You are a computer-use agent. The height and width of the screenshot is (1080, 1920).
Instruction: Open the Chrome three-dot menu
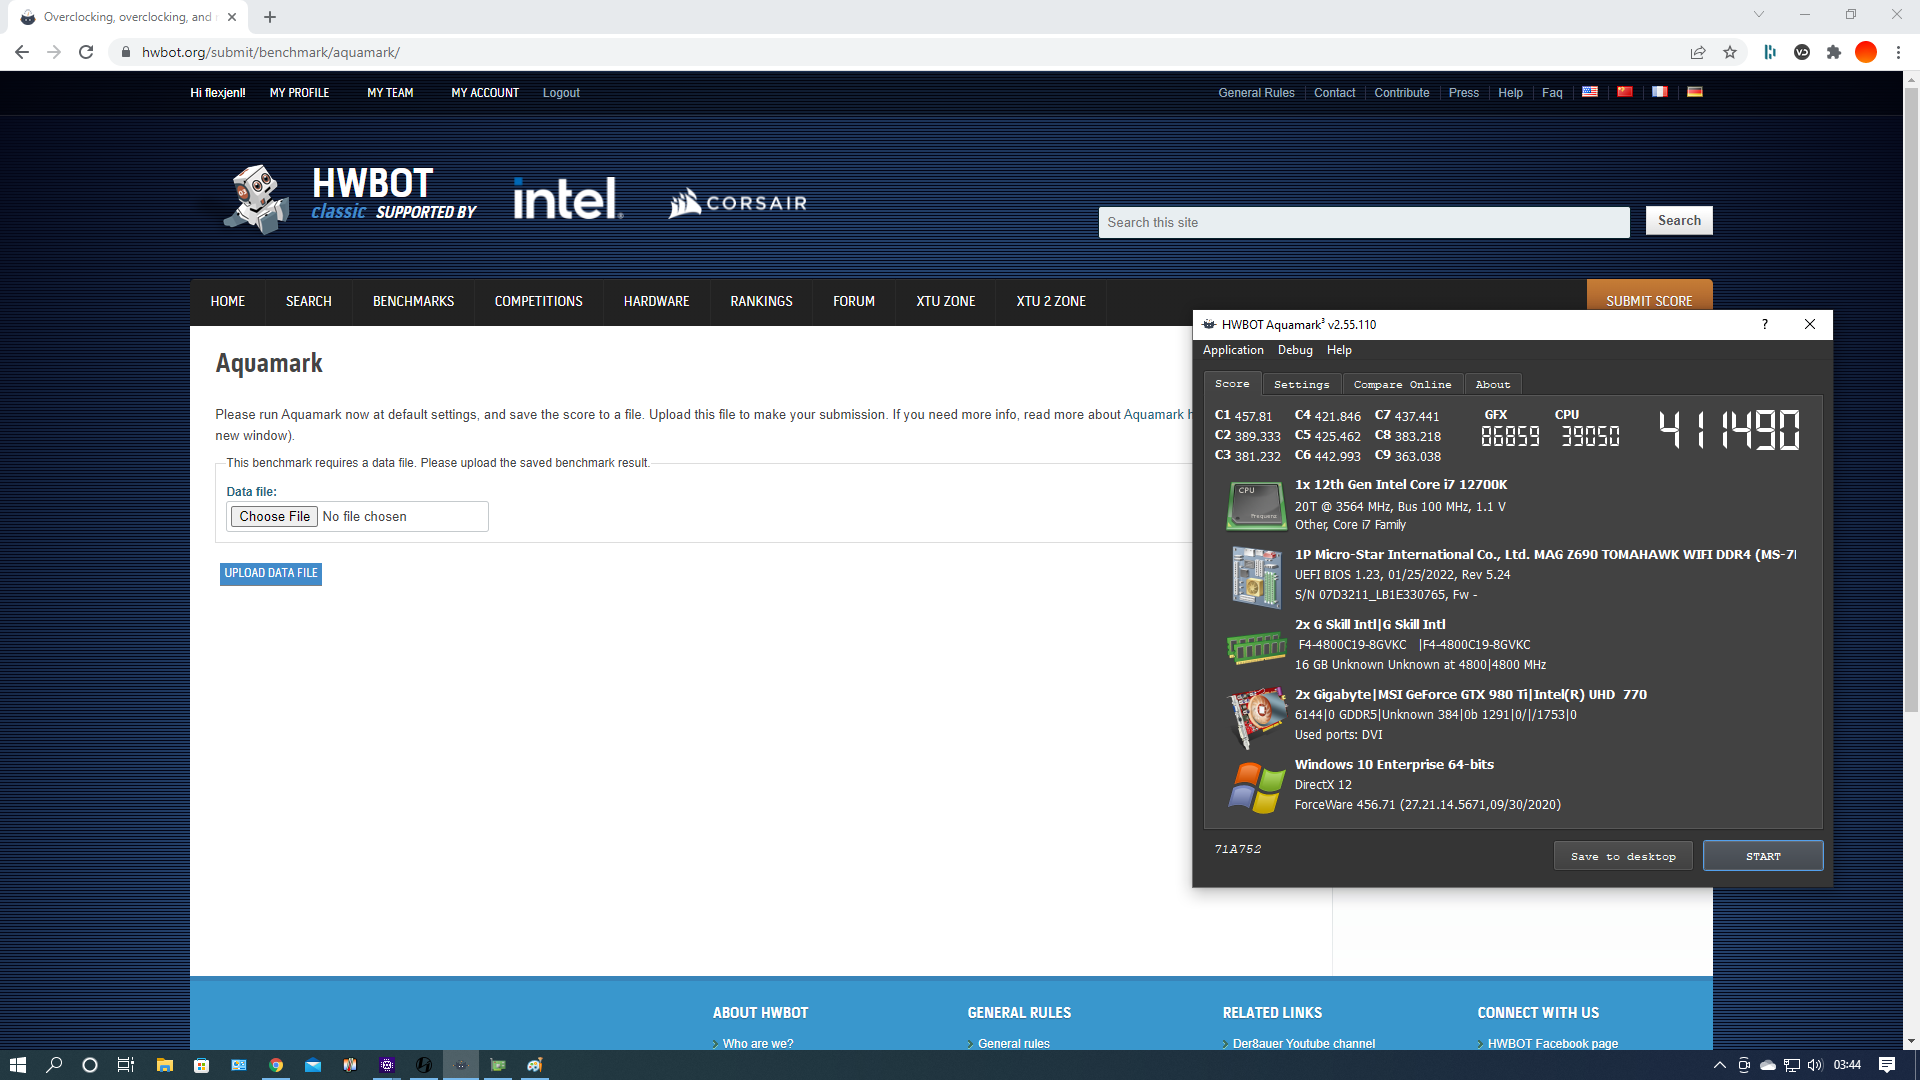(1898, 52)
